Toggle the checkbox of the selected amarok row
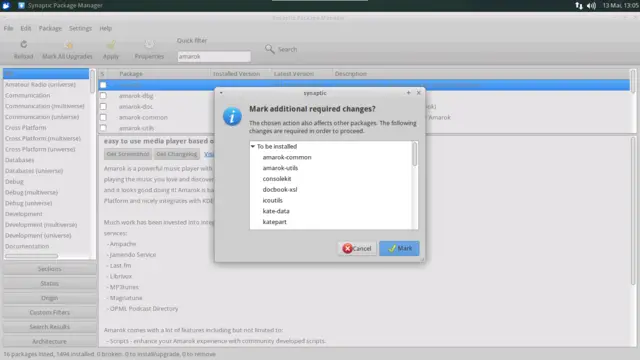Viewport: 640px width, 360px height. 103,85
